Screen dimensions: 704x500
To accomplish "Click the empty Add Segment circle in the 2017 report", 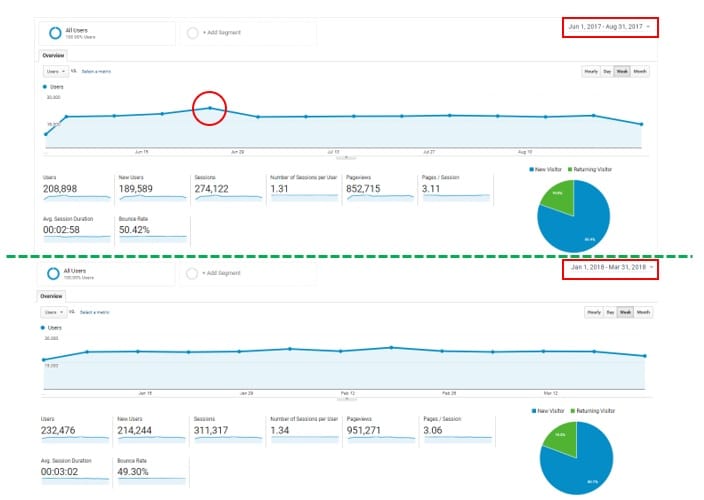I will pyautogui.click(x=192, y=33).
